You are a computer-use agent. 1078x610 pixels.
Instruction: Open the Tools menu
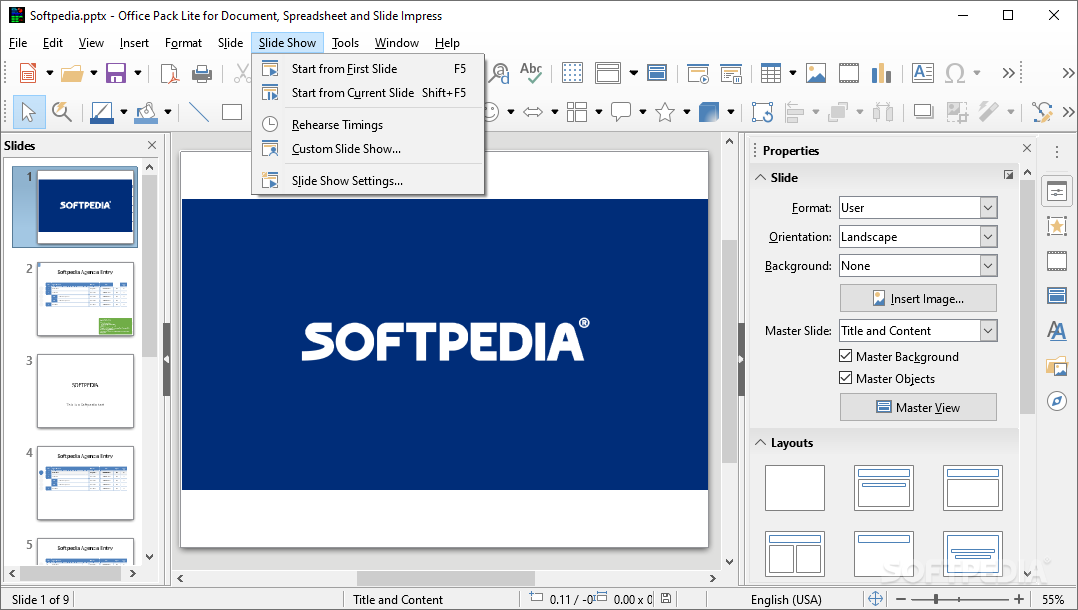(x=345, y=43)
